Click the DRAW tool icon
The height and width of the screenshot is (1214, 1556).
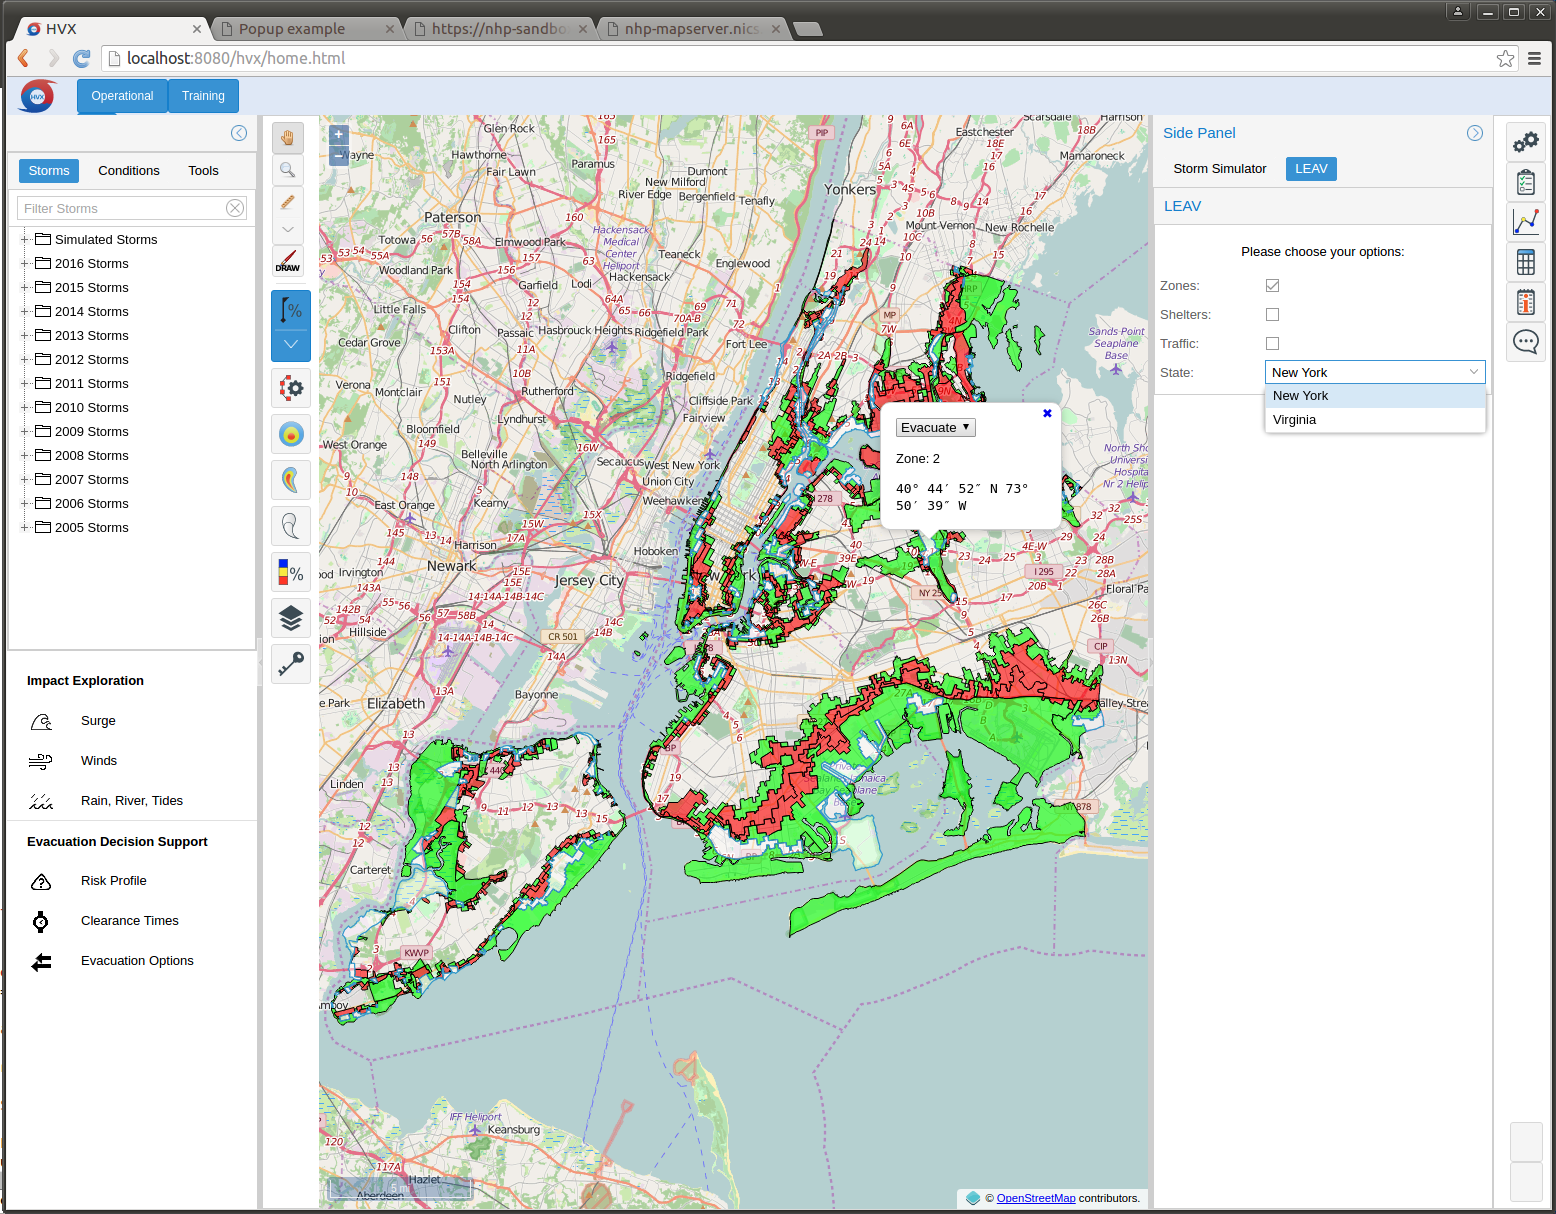coord(288,262)
